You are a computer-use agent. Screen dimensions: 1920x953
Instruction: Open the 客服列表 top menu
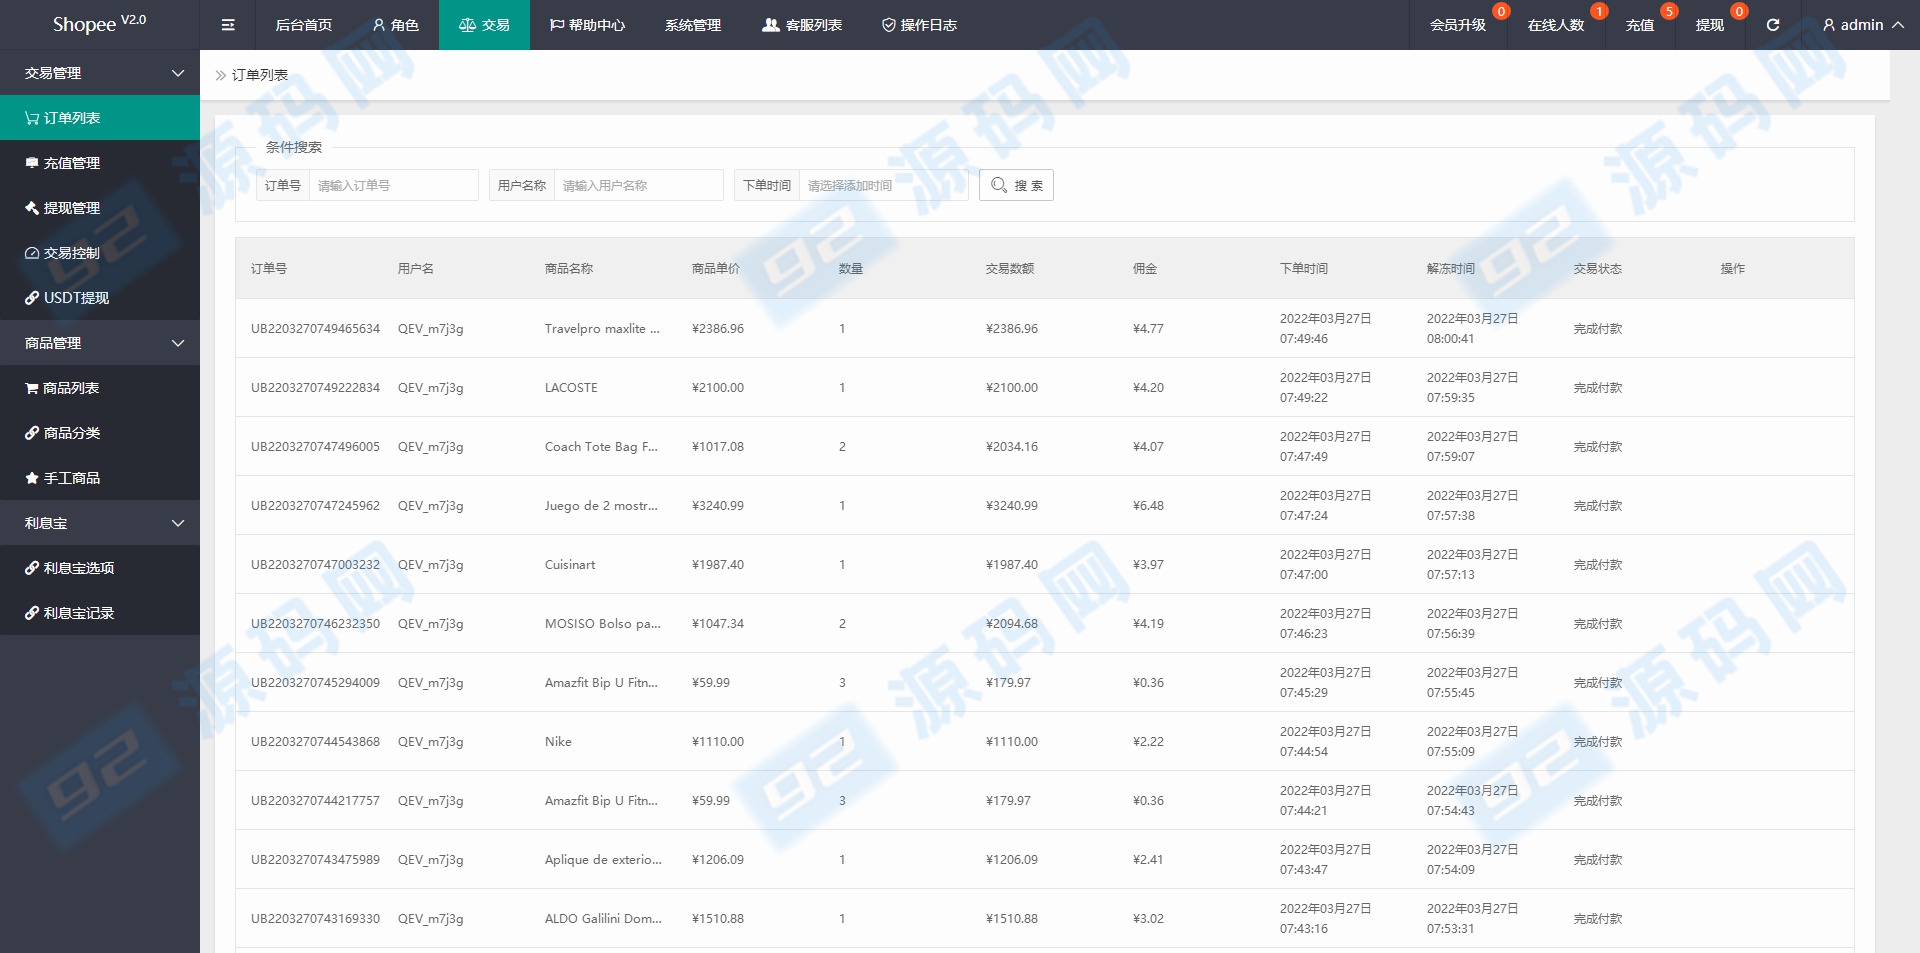click(802, 25)
